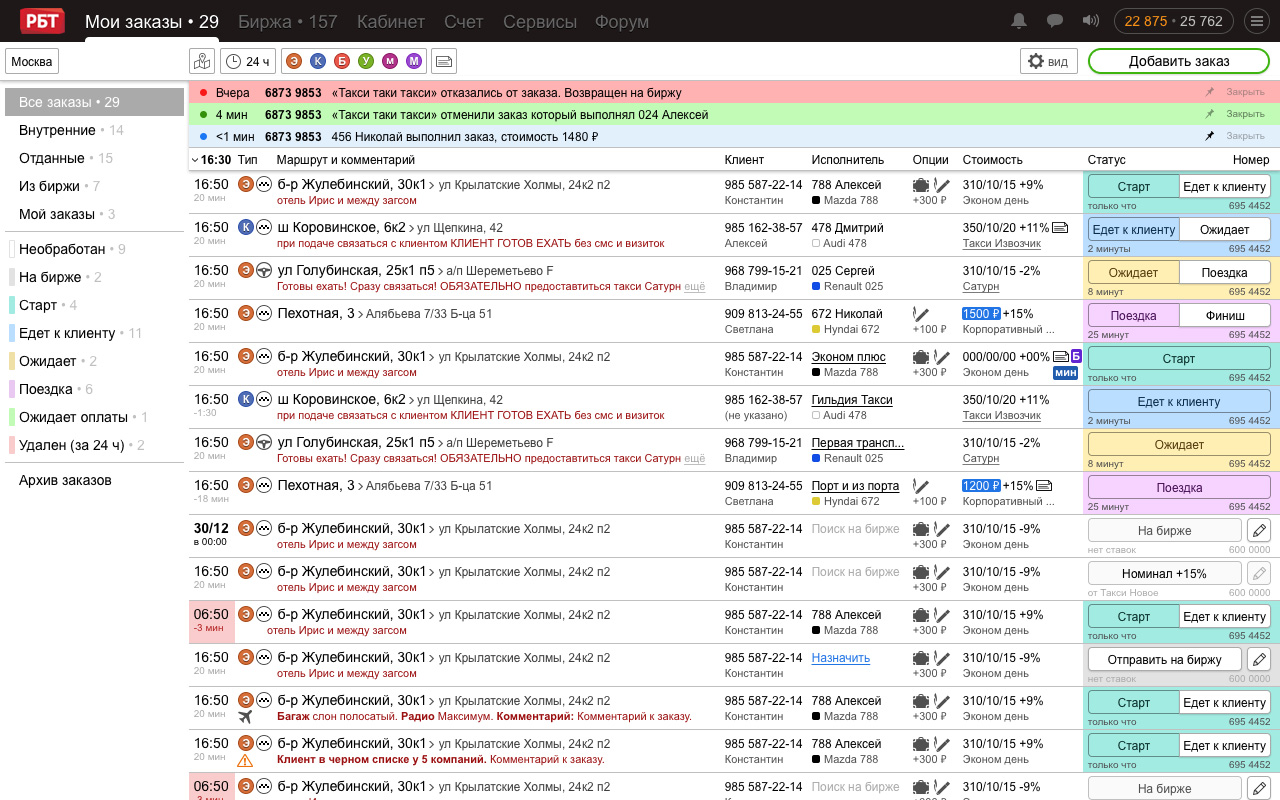Open the 22 875 • 25 762 balance pill

(1174, 21)
